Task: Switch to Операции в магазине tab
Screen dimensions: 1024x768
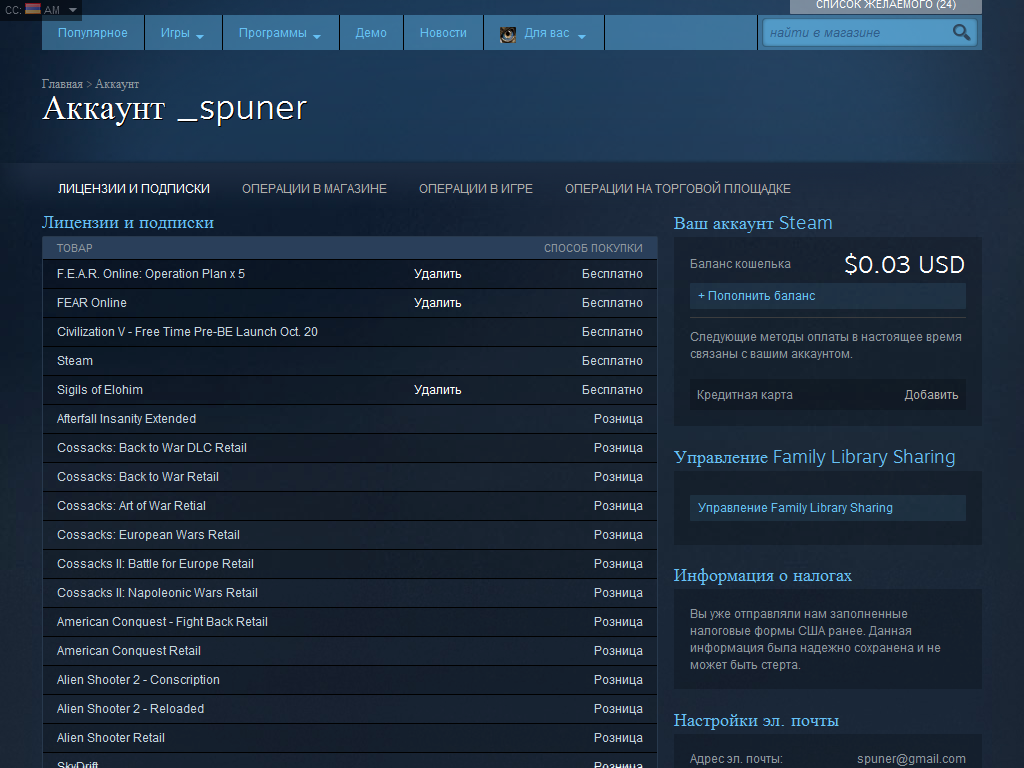Action: pyautogui.click(x=314, y=189)
